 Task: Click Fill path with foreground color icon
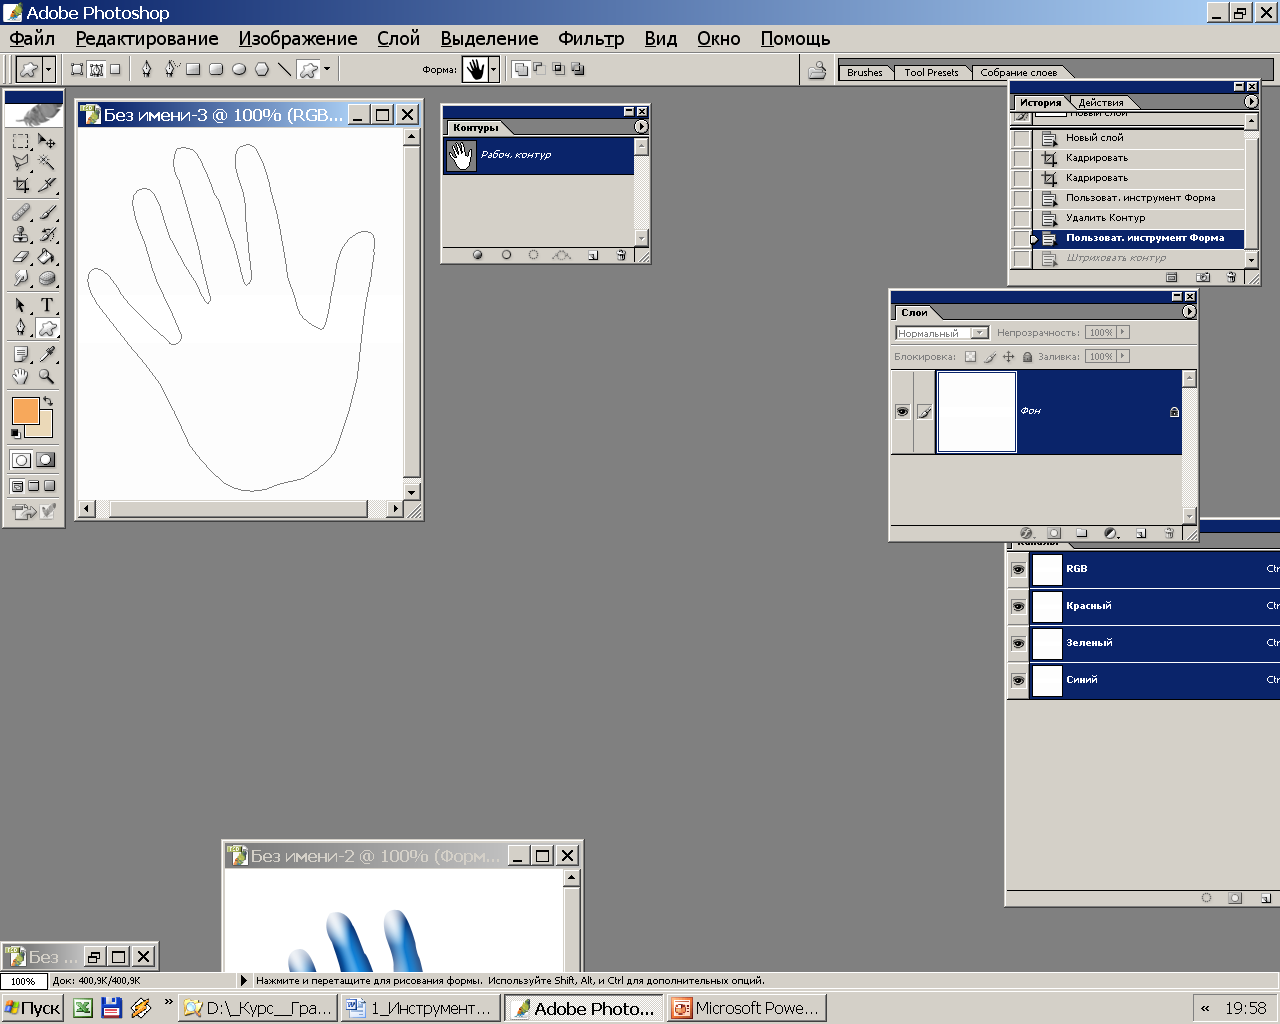pyautogui.click(x=478, y=255)
